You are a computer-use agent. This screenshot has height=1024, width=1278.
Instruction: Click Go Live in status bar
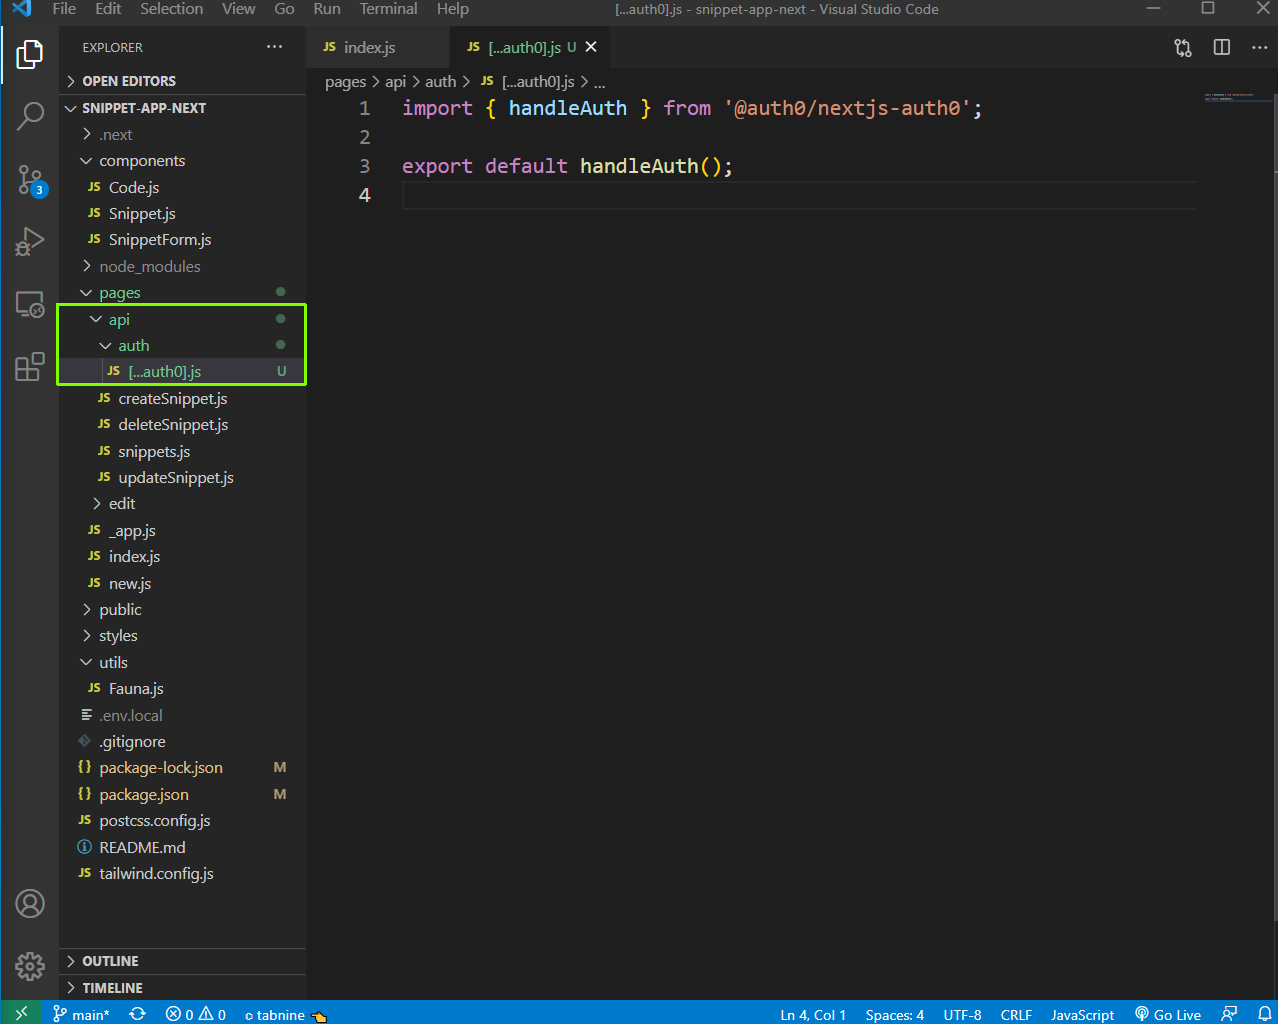[x=1168, y=1014]
